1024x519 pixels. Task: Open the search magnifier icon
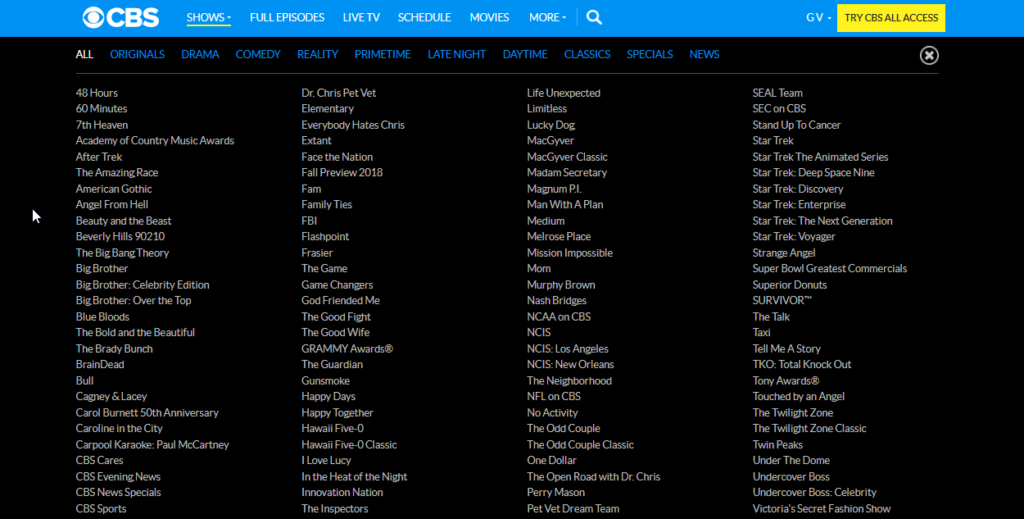[594, 18]
